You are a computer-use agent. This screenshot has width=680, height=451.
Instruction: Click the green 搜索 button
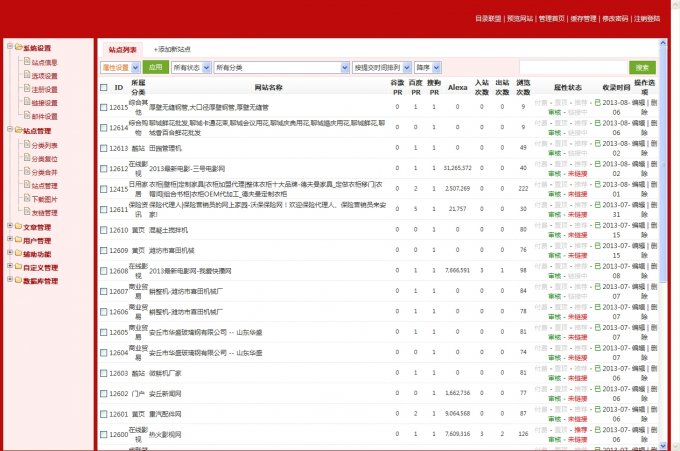pyautogui.click(x=642, y=68)
